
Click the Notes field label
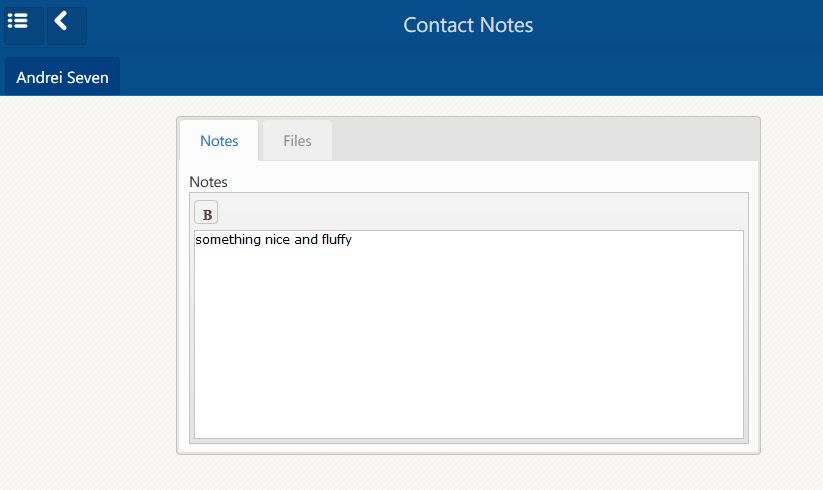click(x=208, y=182)
